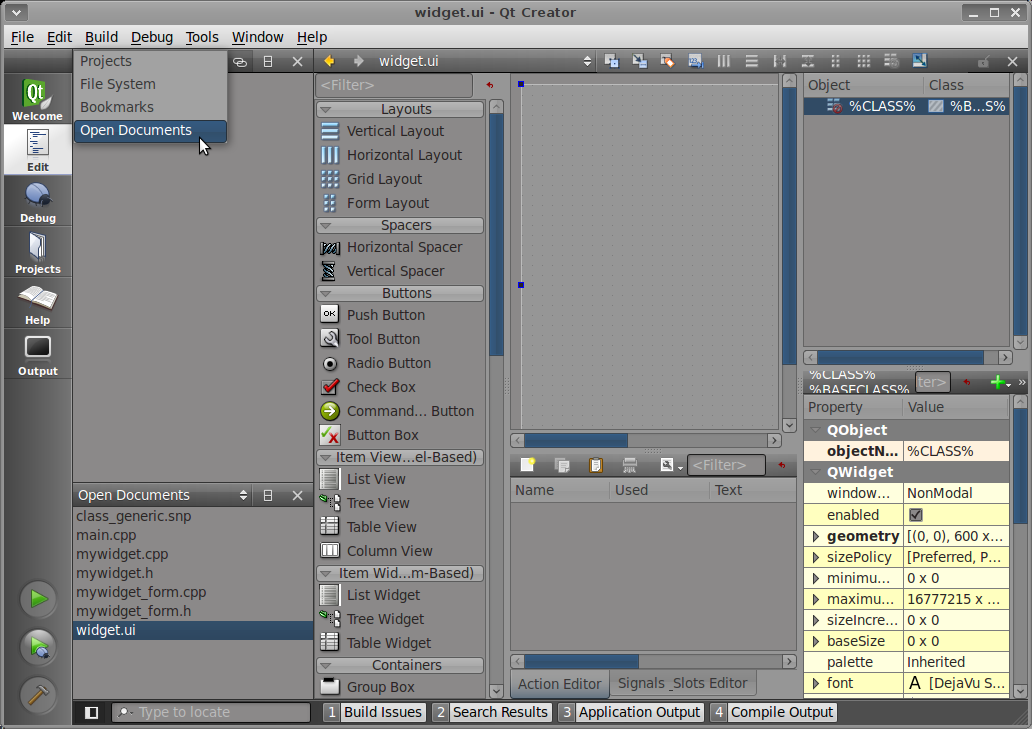Click the Output mode icon

(37, 355)
